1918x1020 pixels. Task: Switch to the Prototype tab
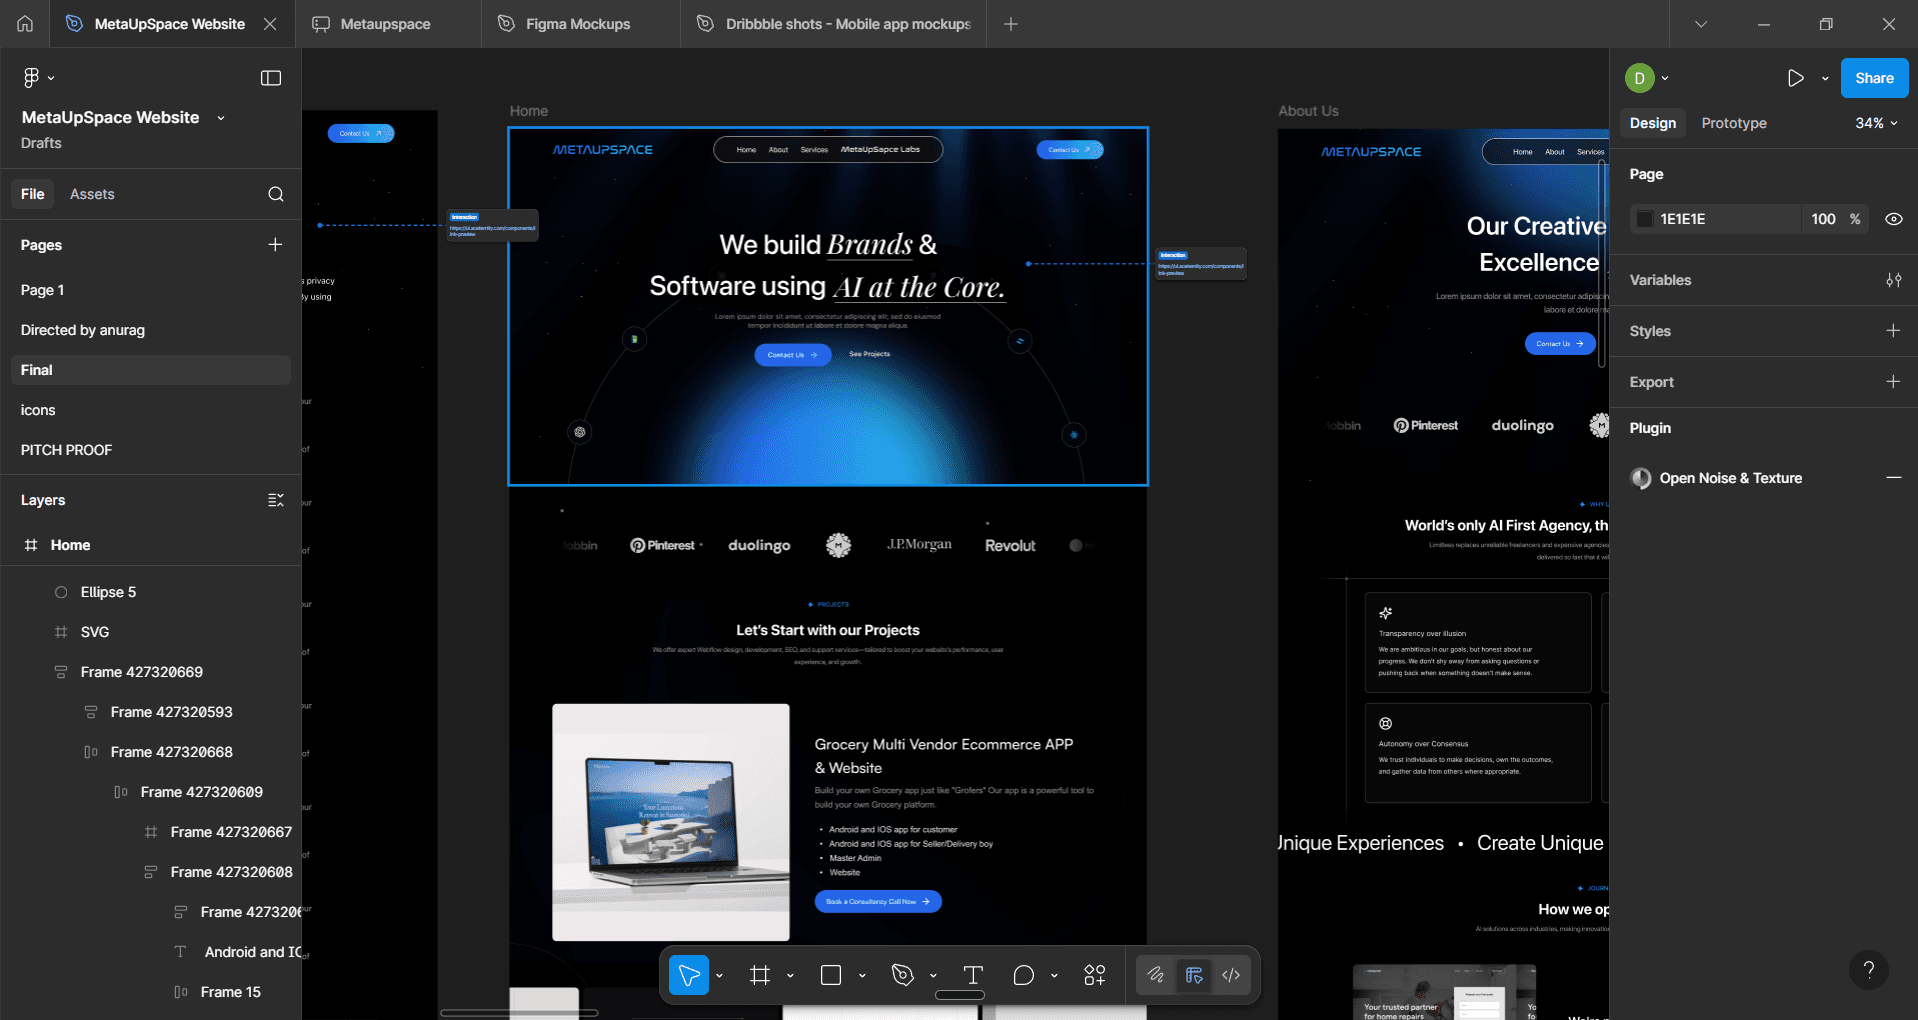[1733, 123]
